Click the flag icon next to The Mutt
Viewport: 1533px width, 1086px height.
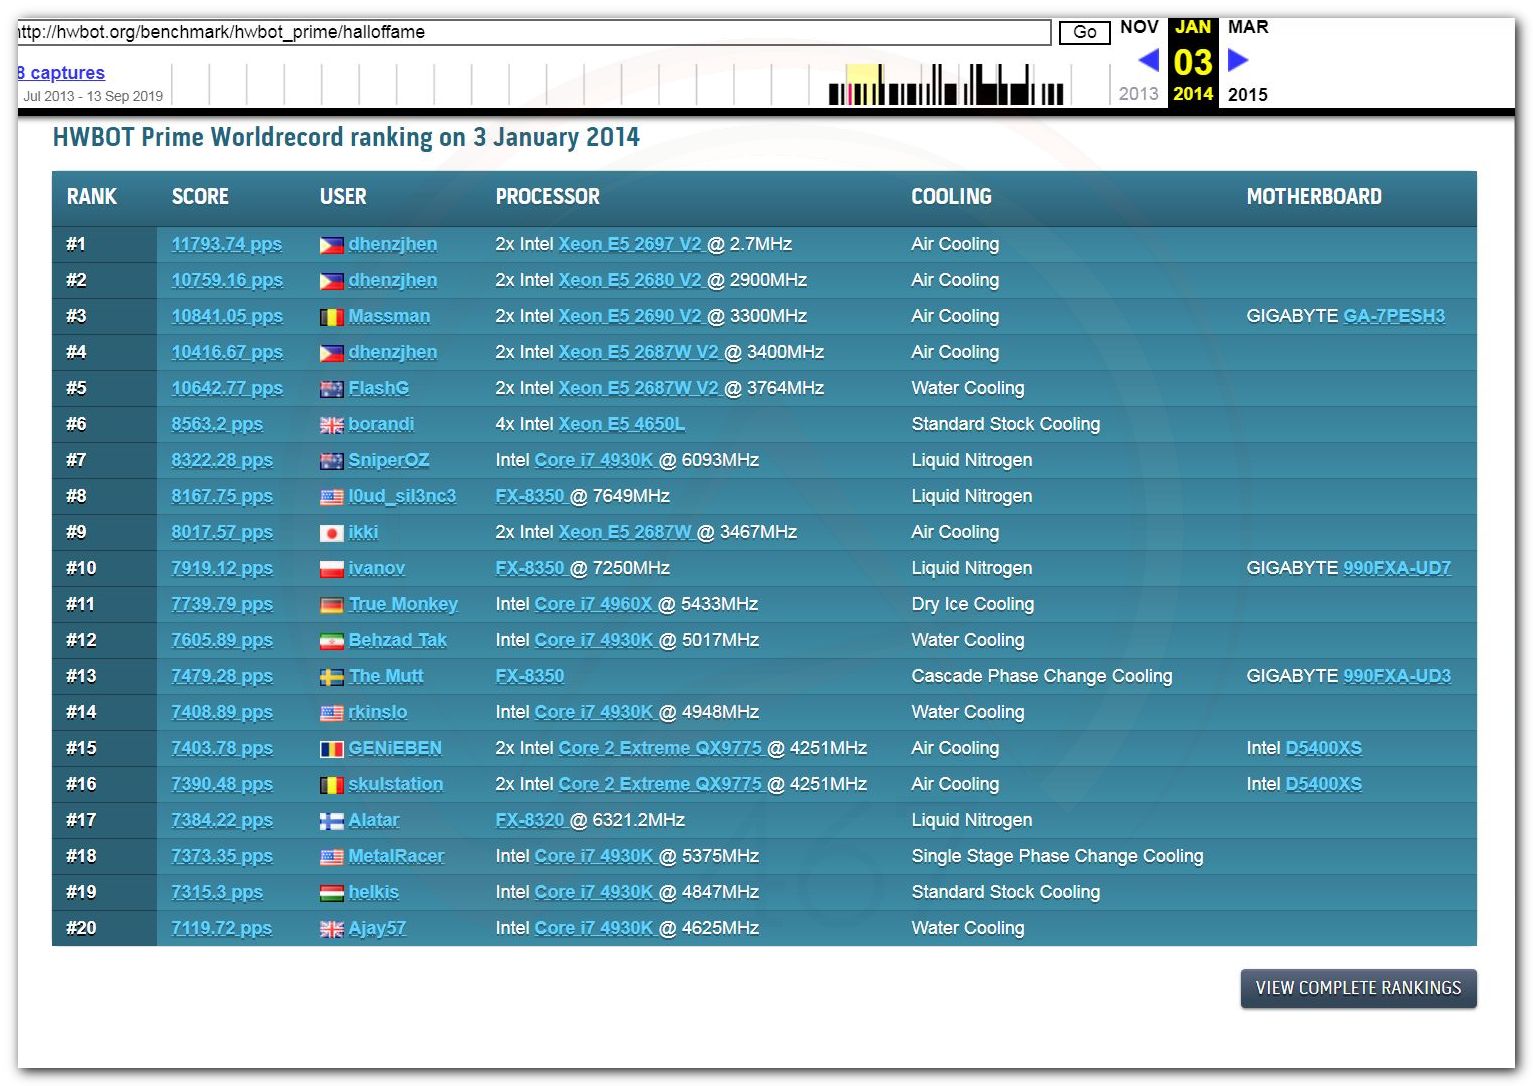pyautogui.click(x=331, y=677)
